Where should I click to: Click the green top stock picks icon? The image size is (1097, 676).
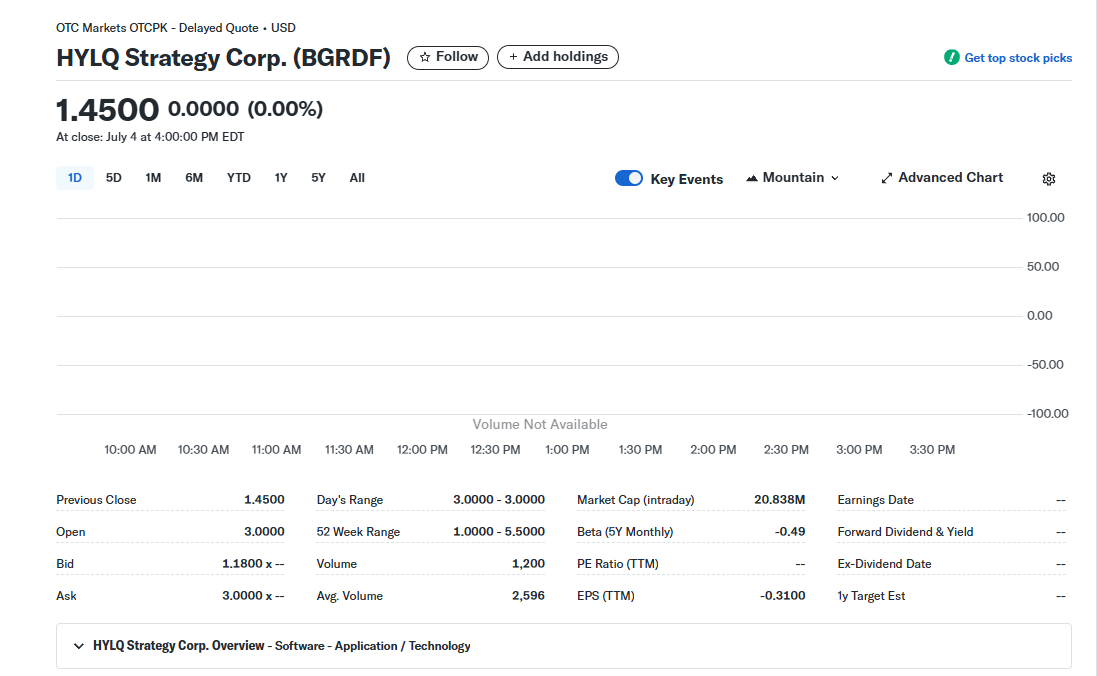coord(951,57)
